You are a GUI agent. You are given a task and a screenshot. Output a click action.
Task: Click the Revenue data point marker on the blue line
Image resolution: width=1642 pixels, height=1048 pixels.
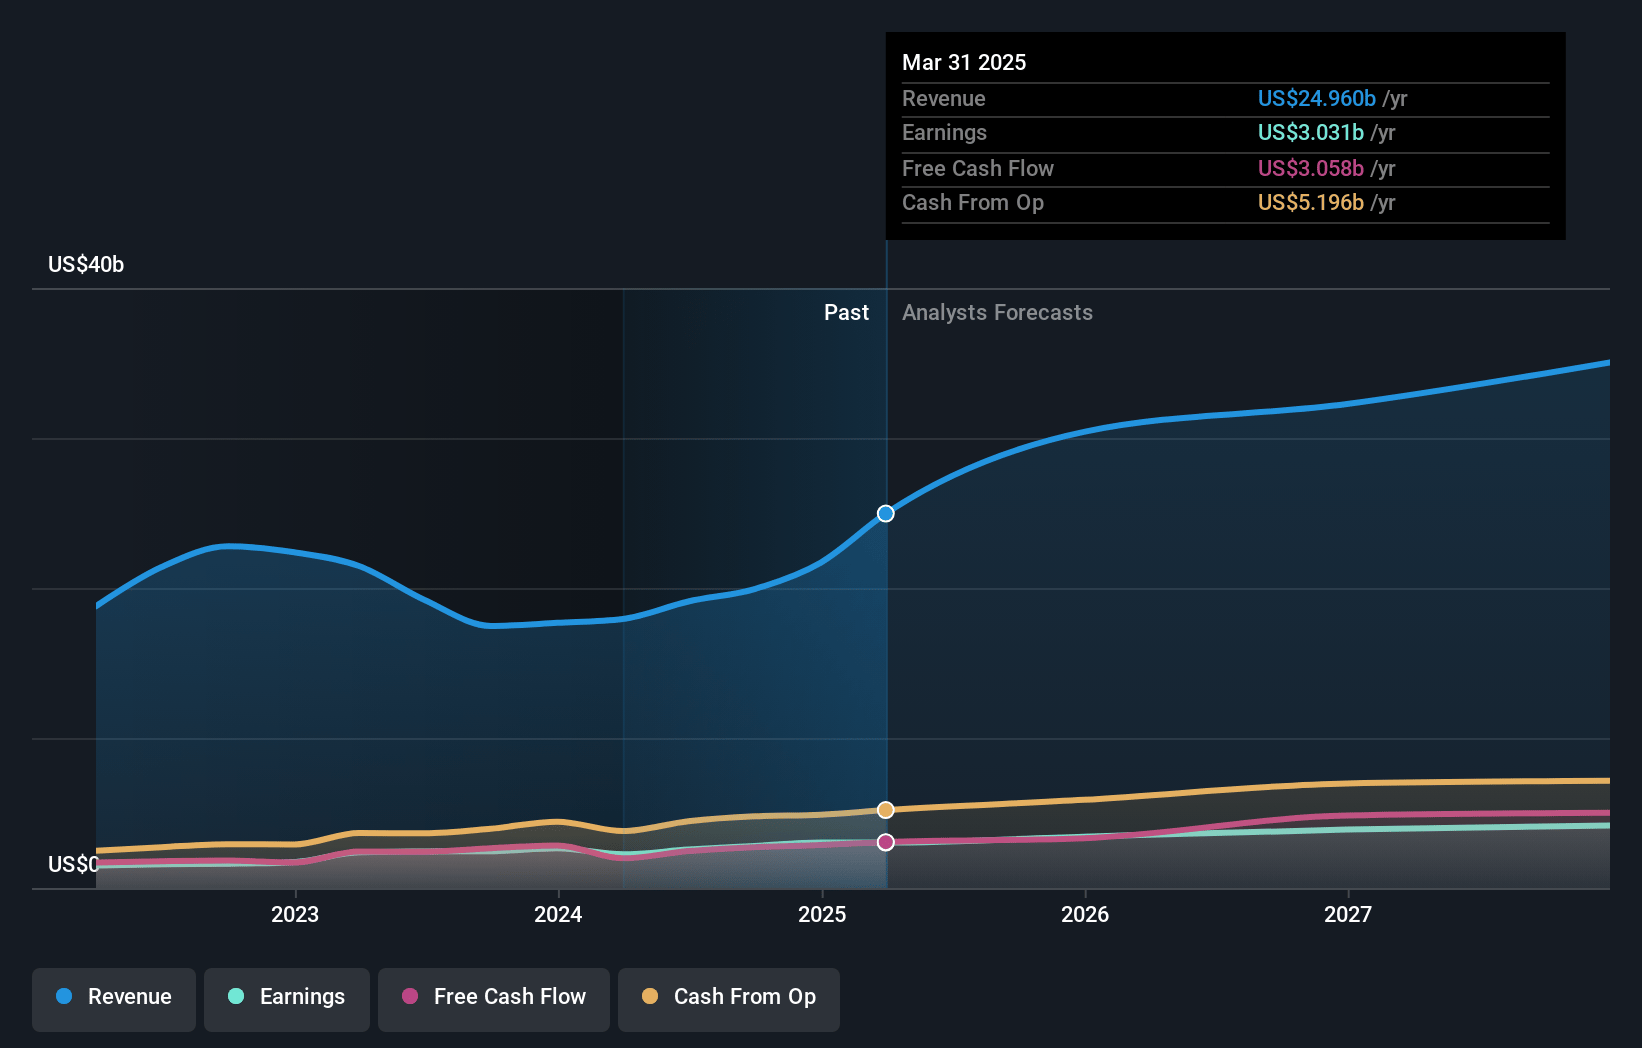(886, 514)
